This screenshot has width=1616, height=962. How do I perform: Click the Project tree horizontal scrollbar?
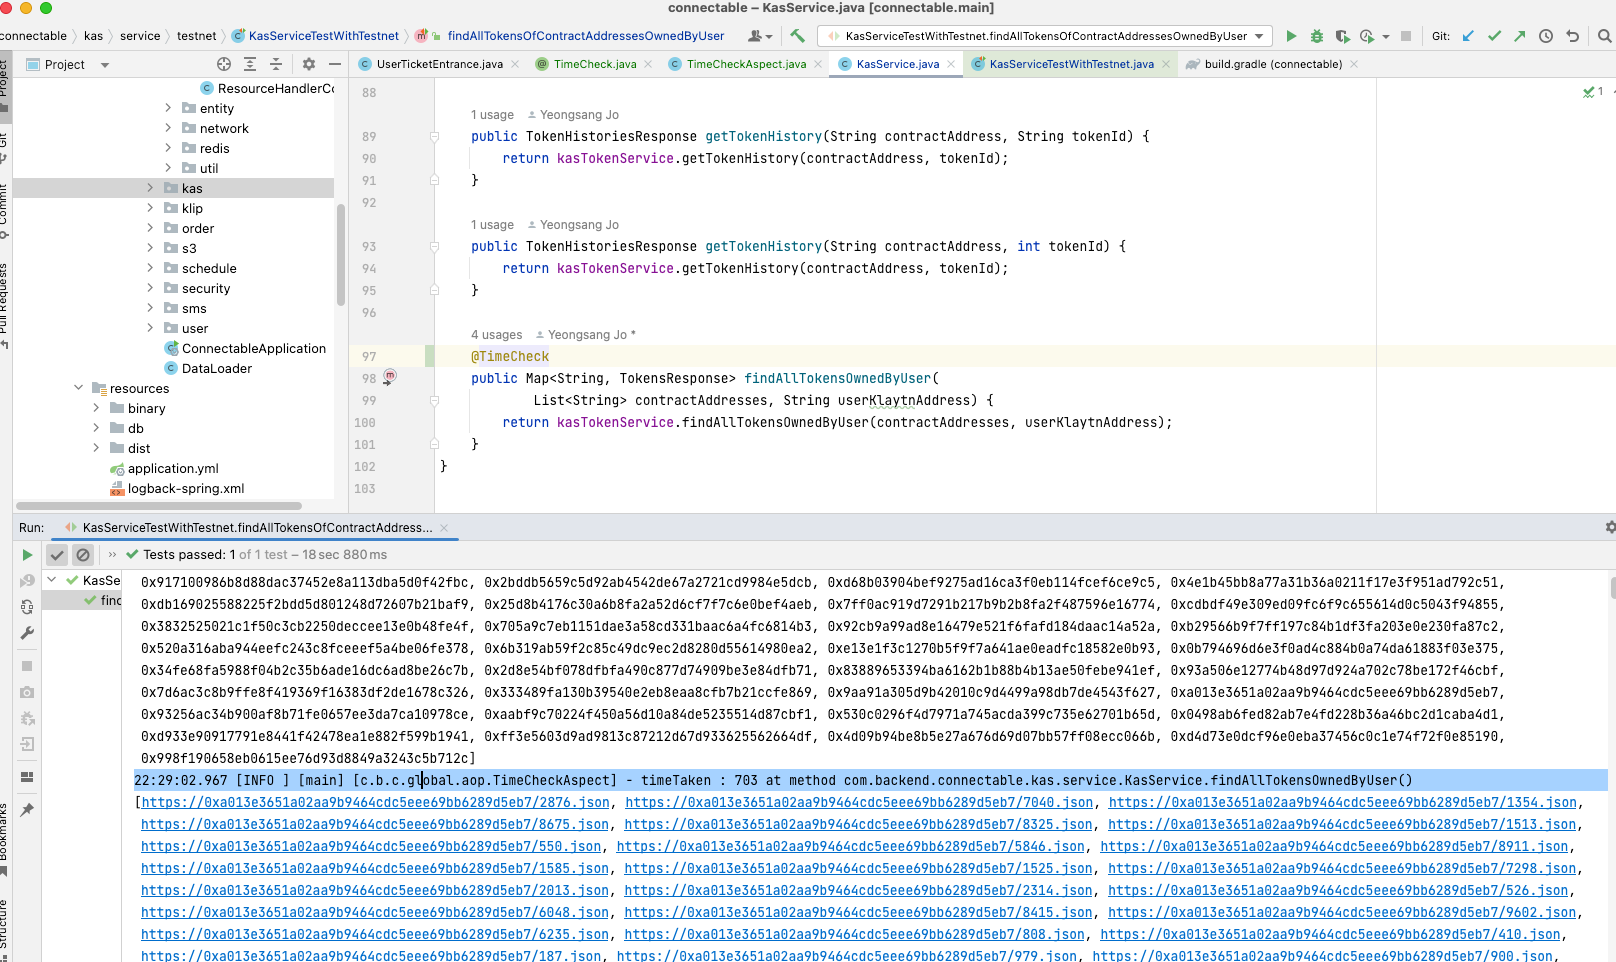160,506
